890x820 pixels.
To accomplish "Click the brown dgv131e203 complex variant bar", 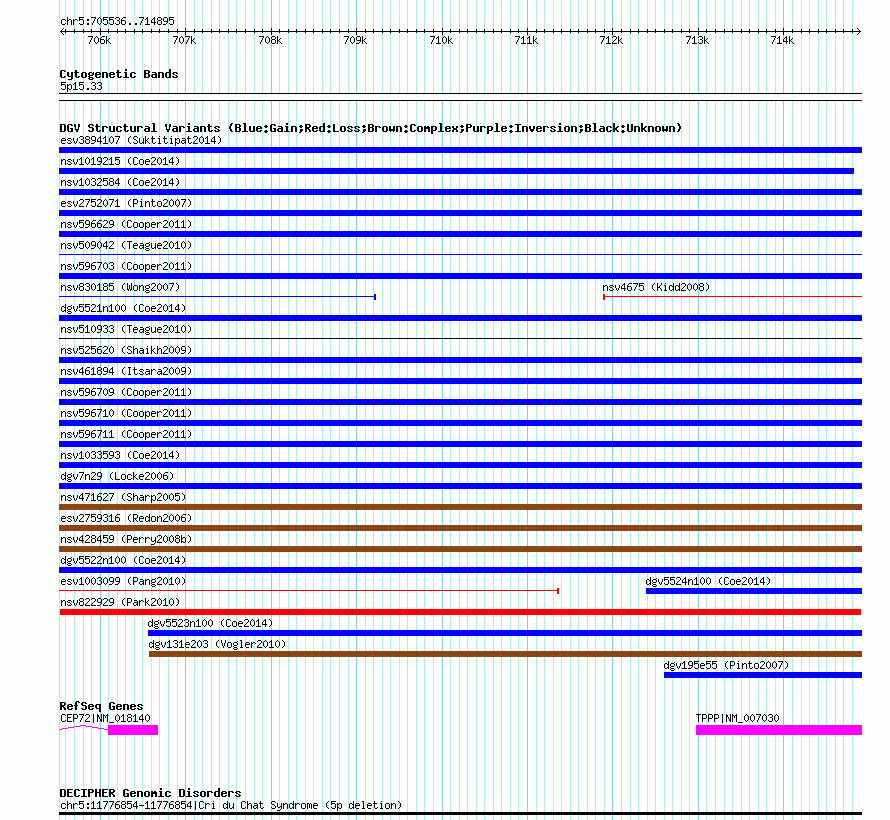I will pyautogui.click(x=505, y=654).
